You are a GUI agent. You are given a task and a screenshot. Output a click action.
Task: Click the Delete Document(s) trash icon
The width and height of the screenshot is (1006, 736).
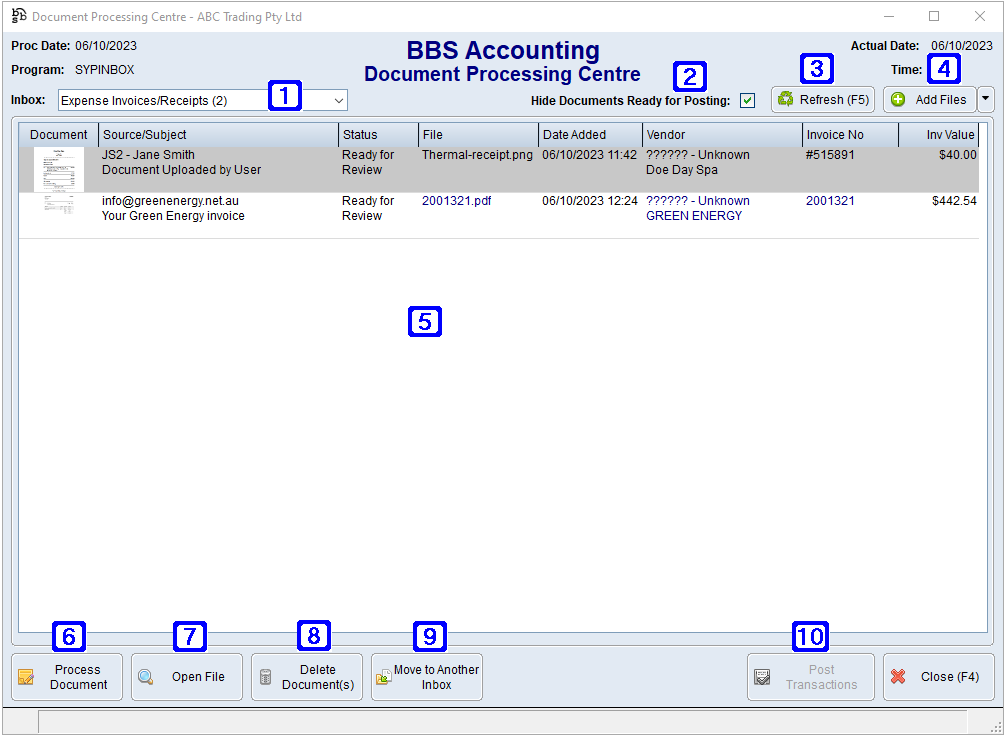point(266,677)
